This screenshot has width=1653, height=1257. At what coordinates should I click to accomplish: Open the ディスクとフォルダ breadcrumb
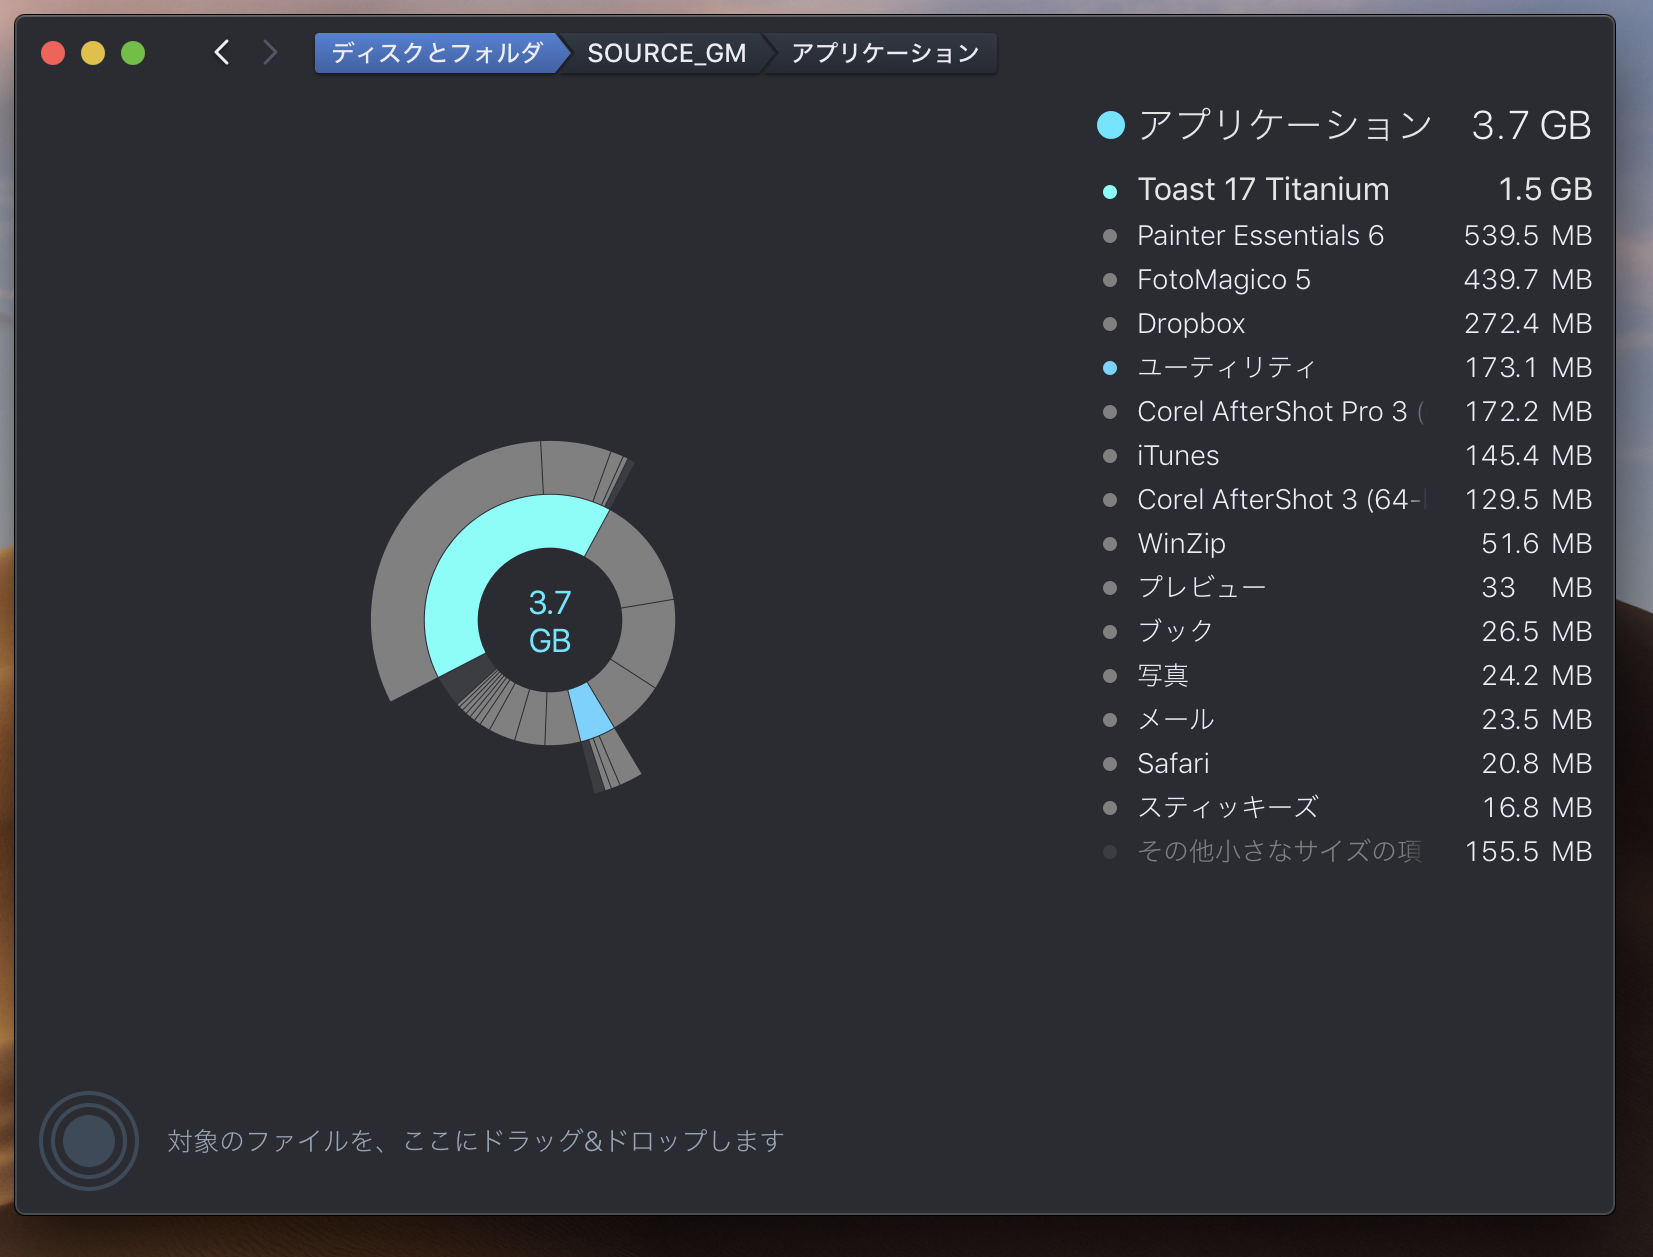[x=437, y=53]
